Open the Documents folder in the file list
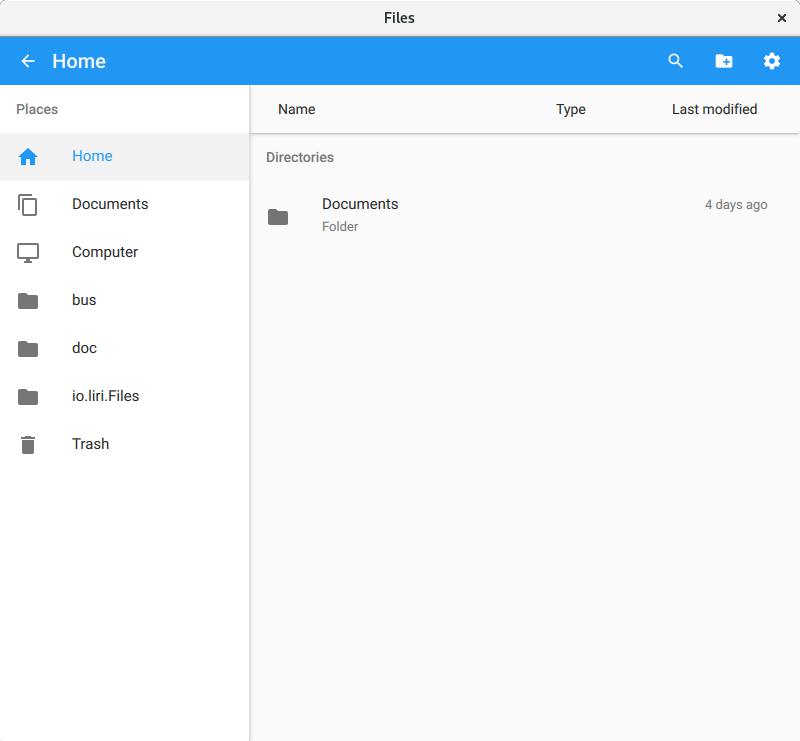 [360, 214]
